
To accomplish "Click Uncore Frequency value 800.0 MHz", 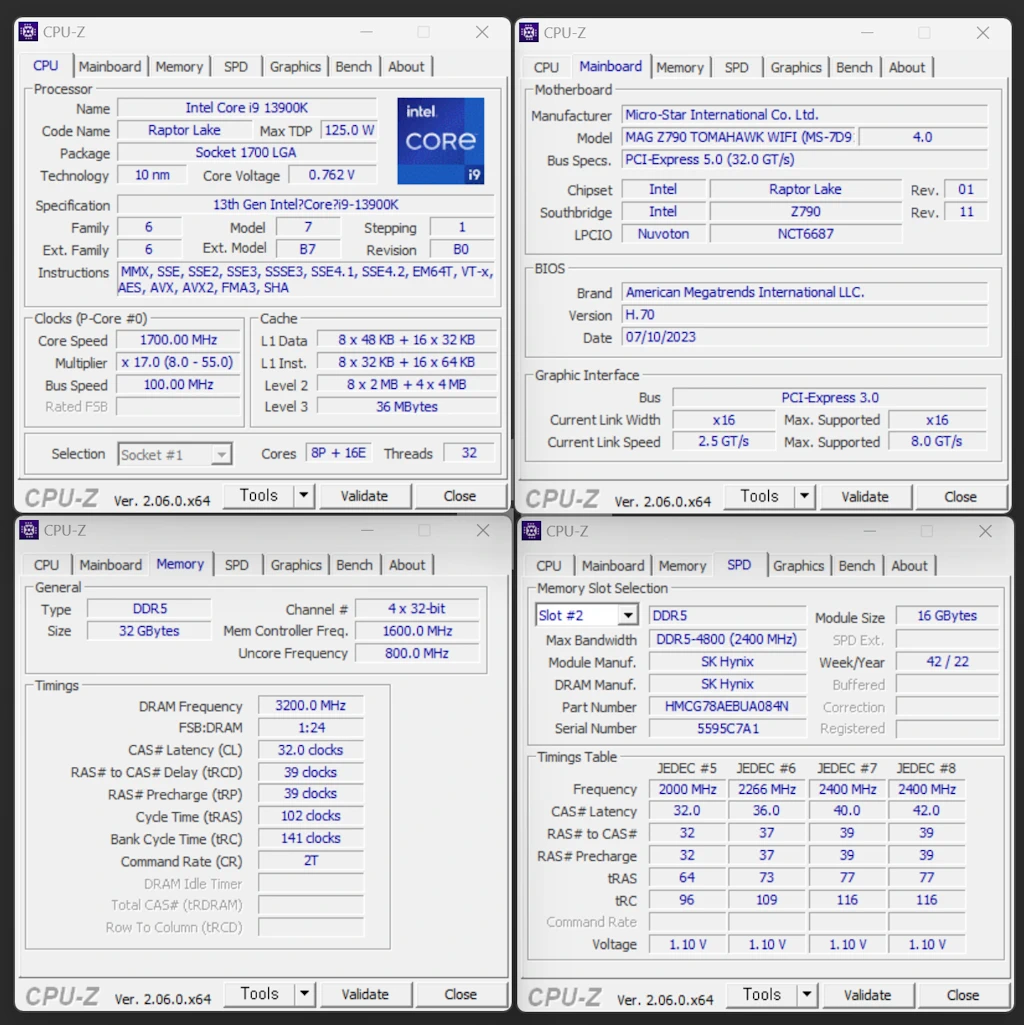I will tap(417, 653).
